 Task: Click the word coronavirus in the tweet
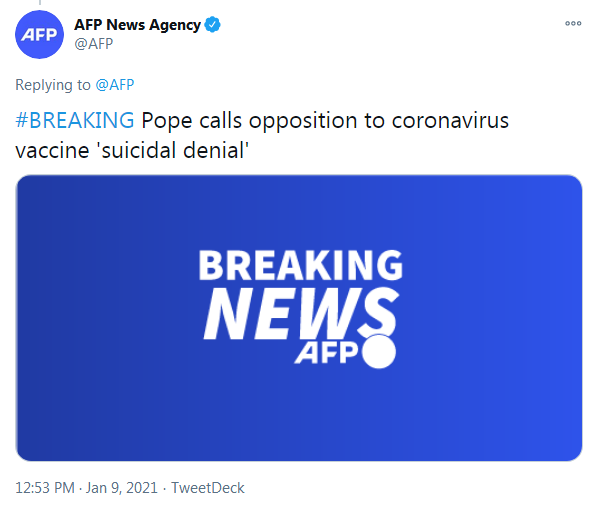[450, 120]
